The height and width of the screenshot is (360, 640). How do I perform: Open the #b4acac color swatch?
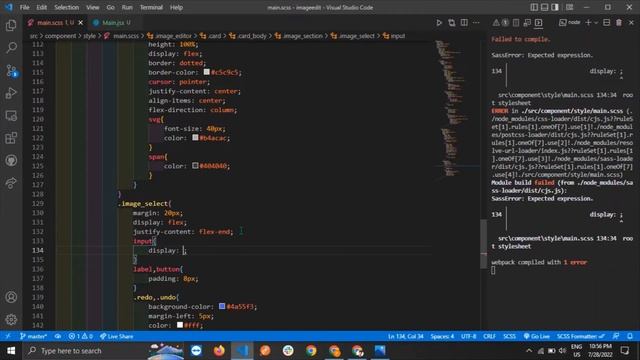pos(195,138)
